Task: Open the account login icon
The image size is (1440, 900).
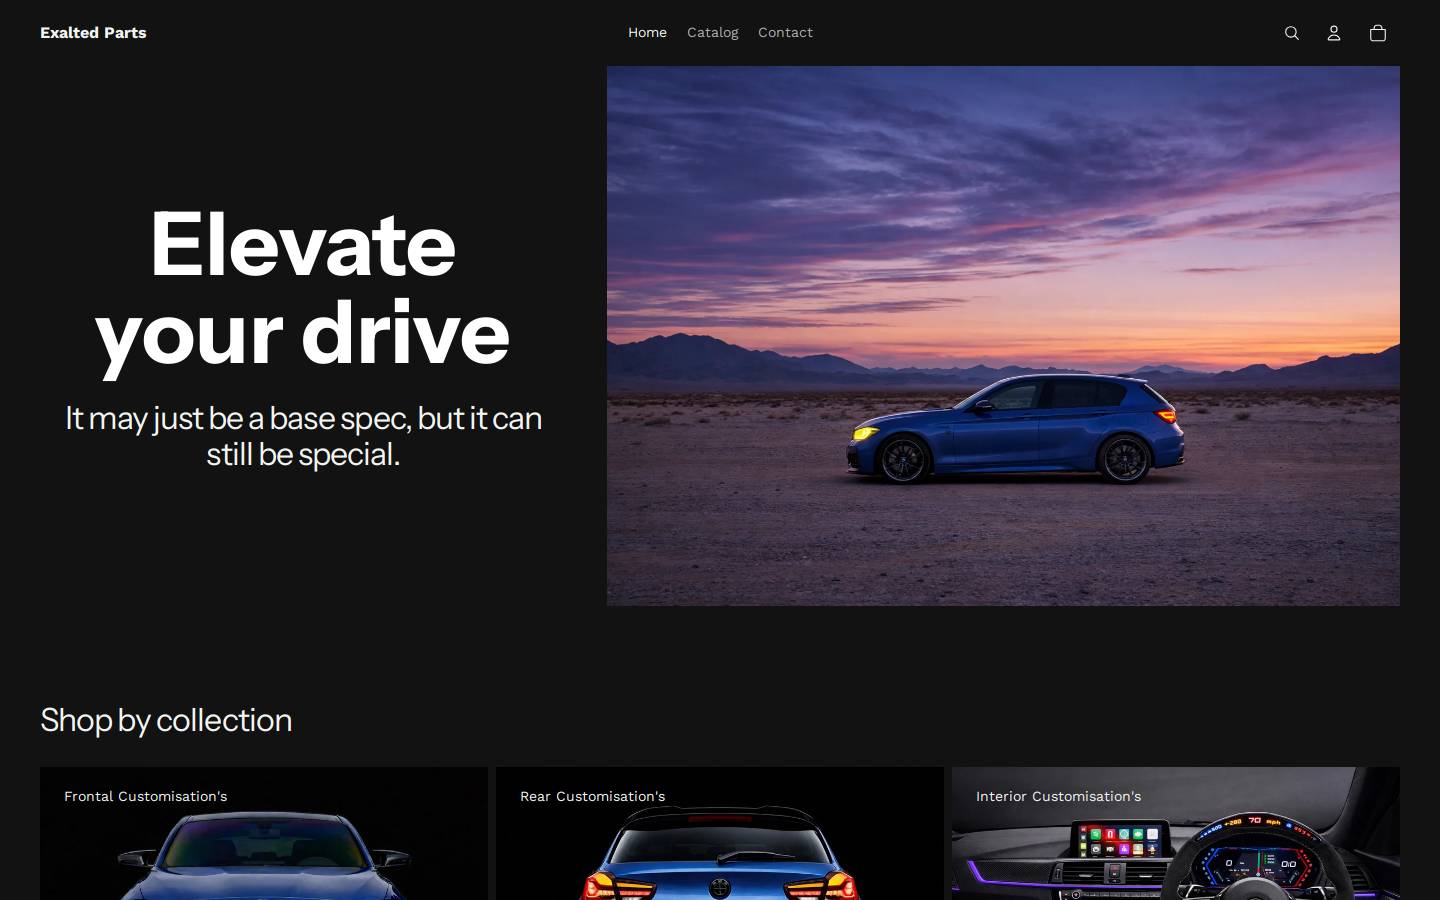Action: [1333, 33]
